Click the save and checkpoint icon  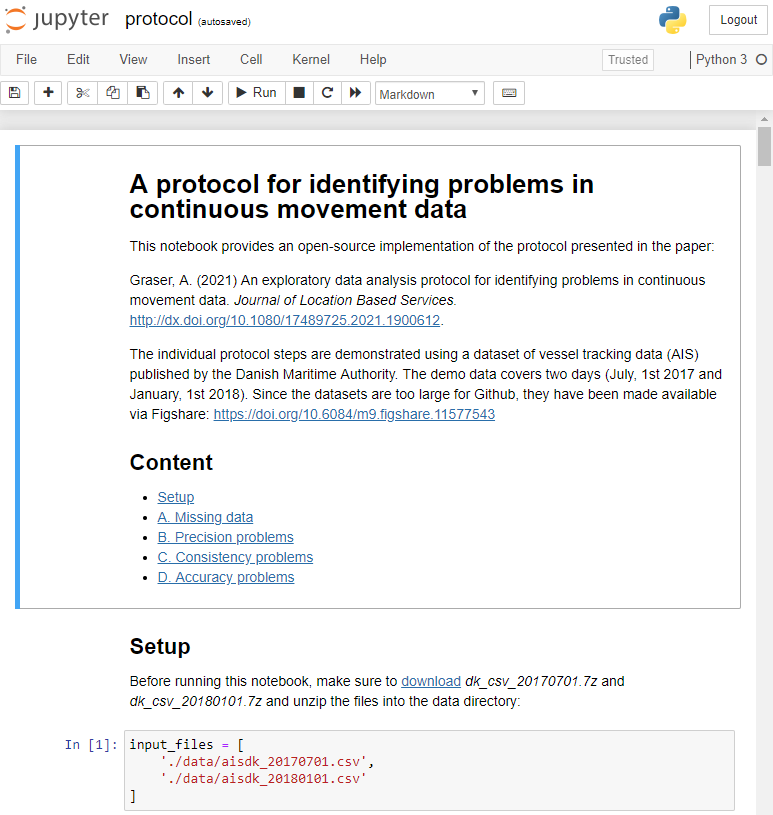tap(14, 93)
